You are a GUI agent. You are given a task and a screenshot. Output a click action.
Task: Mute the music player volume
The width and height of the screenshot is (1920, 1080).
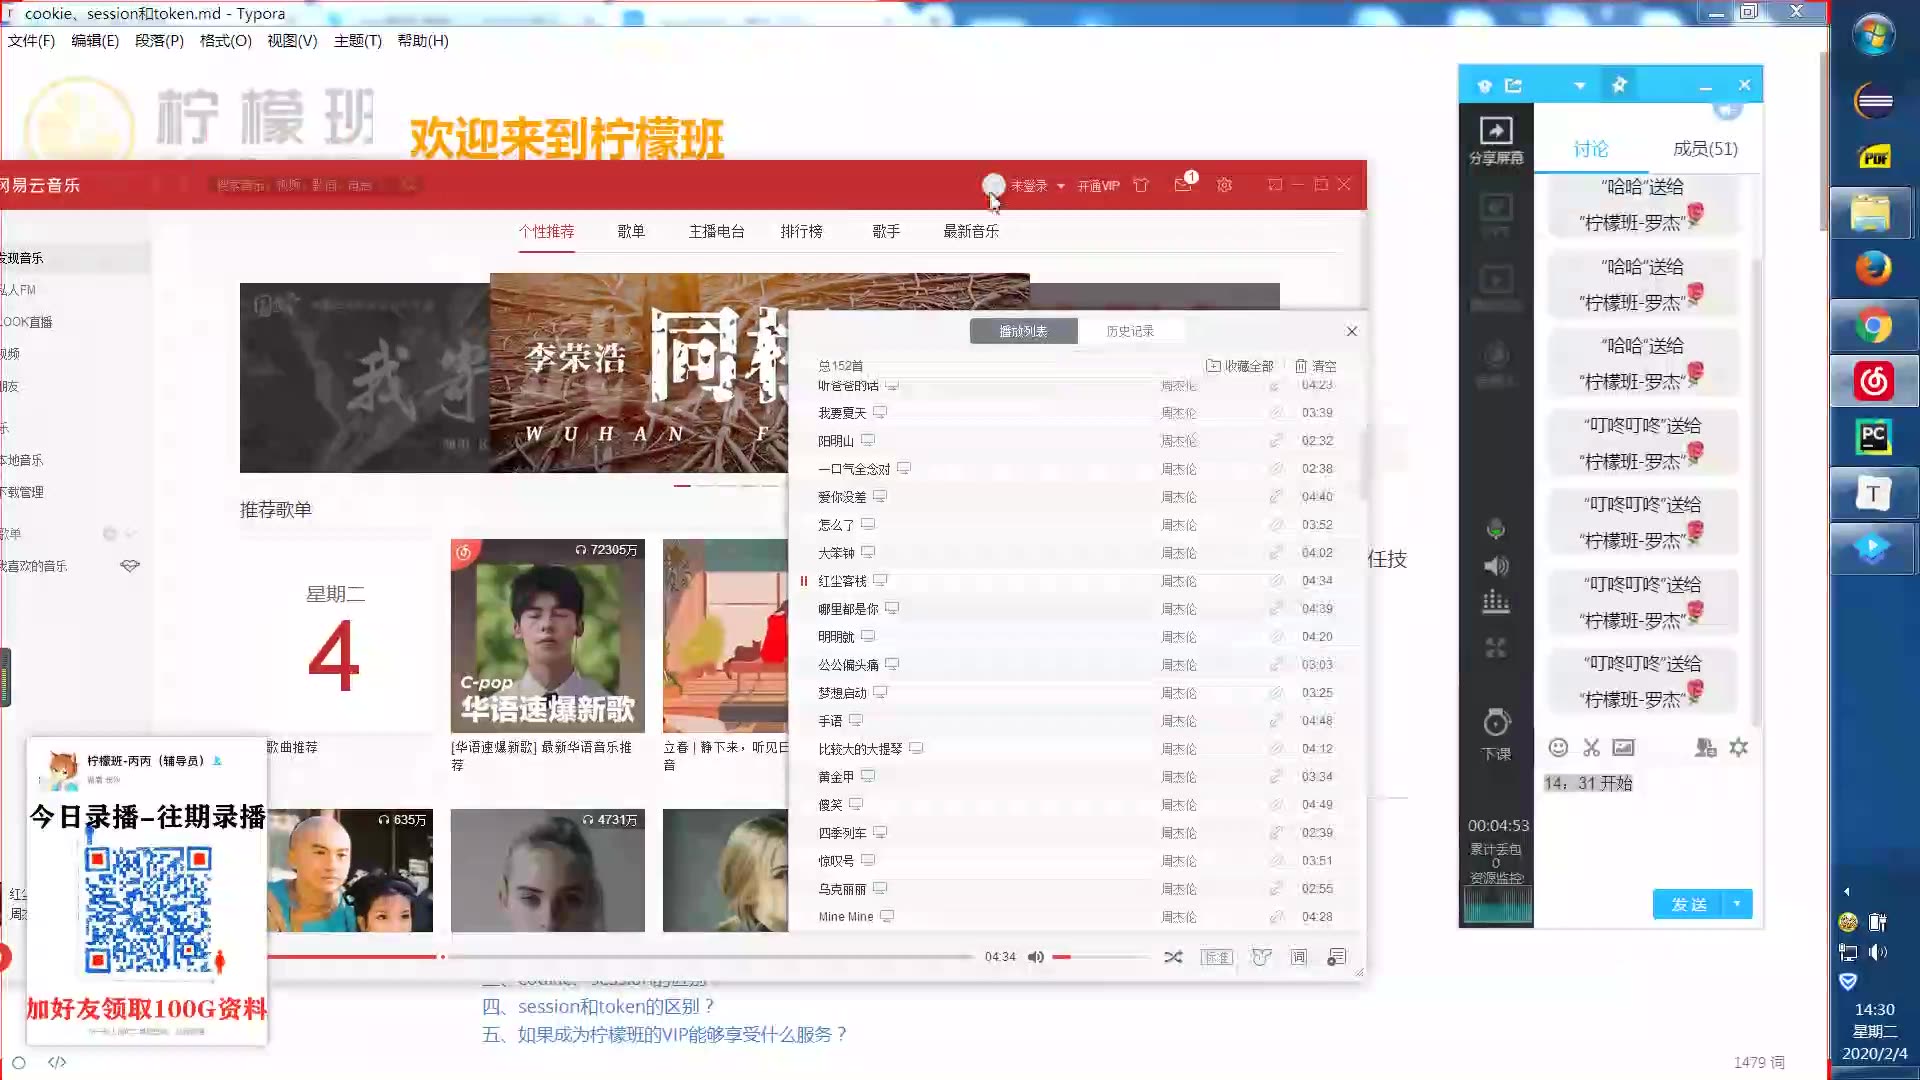pyautogui.click(x=1036, y=957)
